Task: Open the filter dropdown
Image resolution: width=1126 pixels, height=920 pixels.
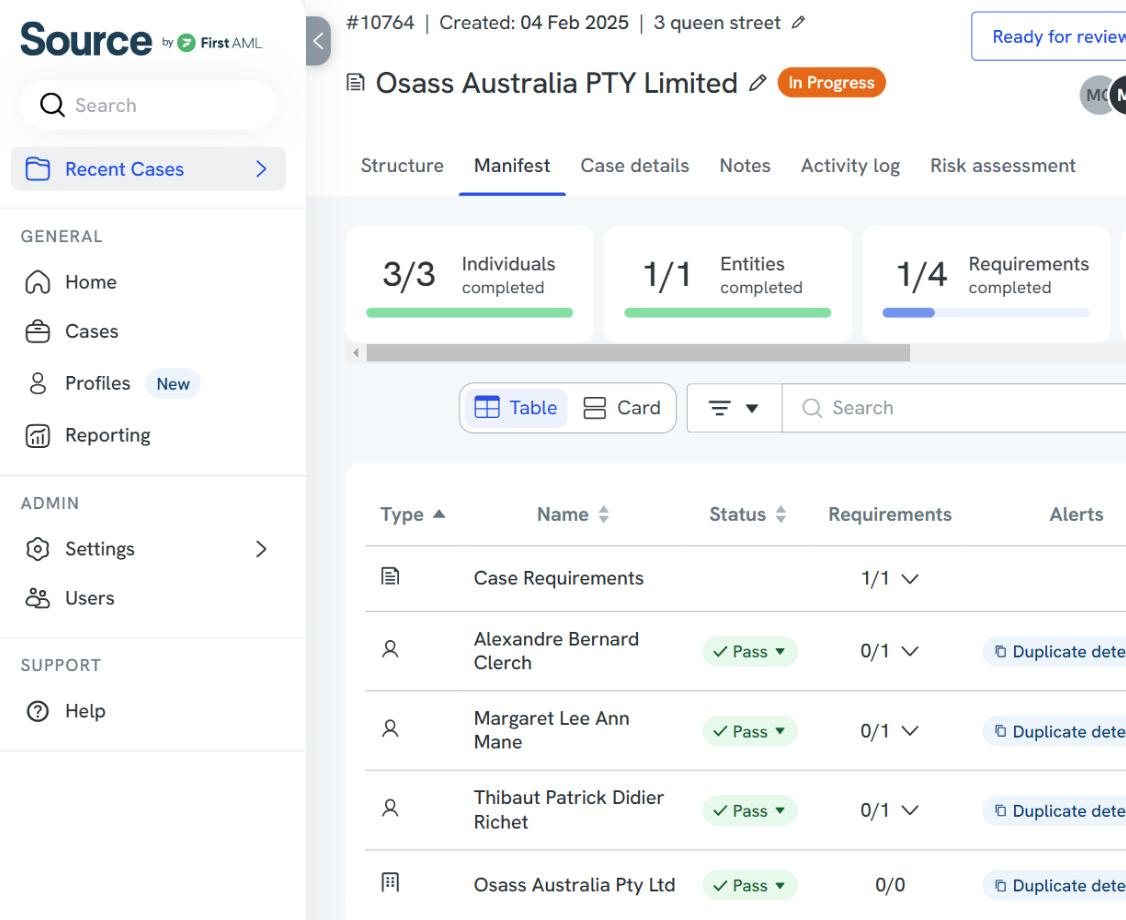Action: coord(734,408)
